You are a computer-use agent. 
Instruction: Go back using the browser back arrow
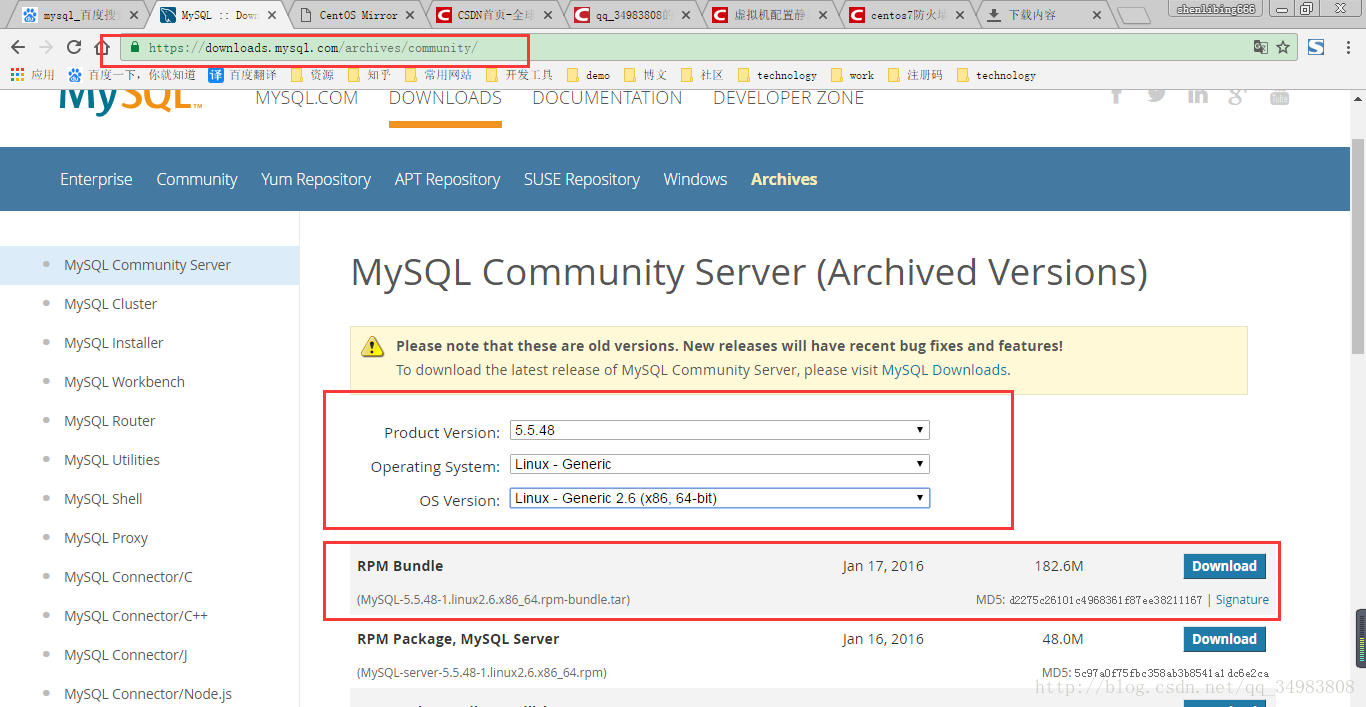coord(18,47)
